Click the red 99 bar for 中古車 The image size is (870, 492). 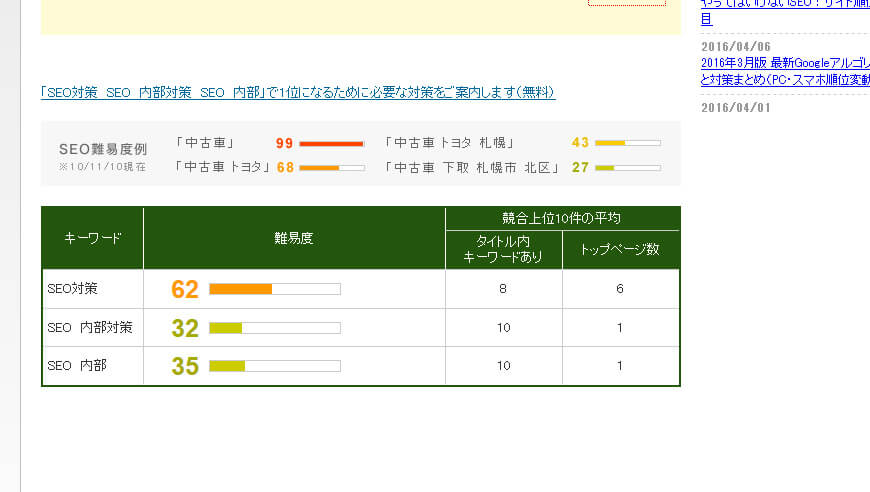coord(331,143)
